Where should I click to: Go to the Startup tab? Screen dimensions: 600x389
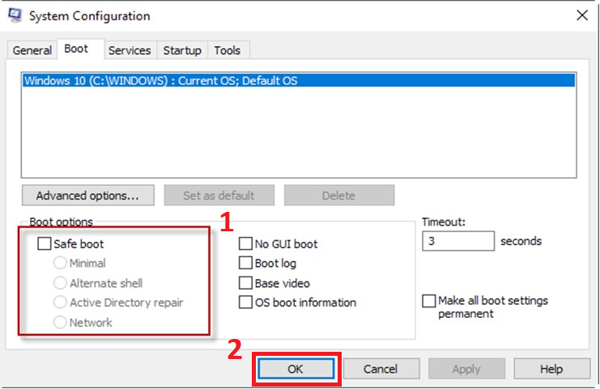182,50
